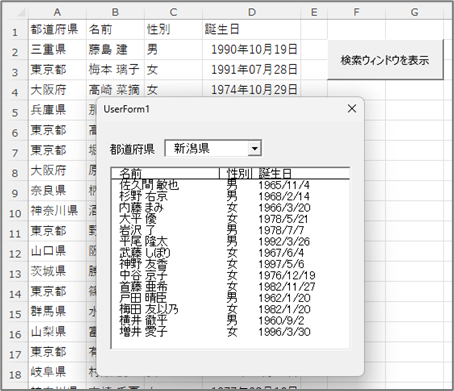Select 武藤 しぼり row in the list
This screenshot has width=454, height=391.
230,253
